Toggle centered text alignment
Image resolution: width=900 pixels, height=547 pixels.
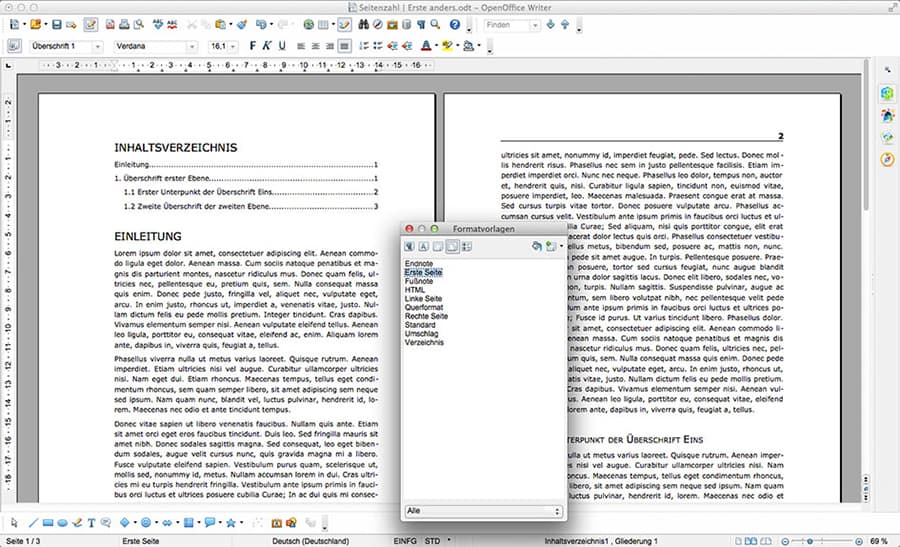tap(315, 46)
